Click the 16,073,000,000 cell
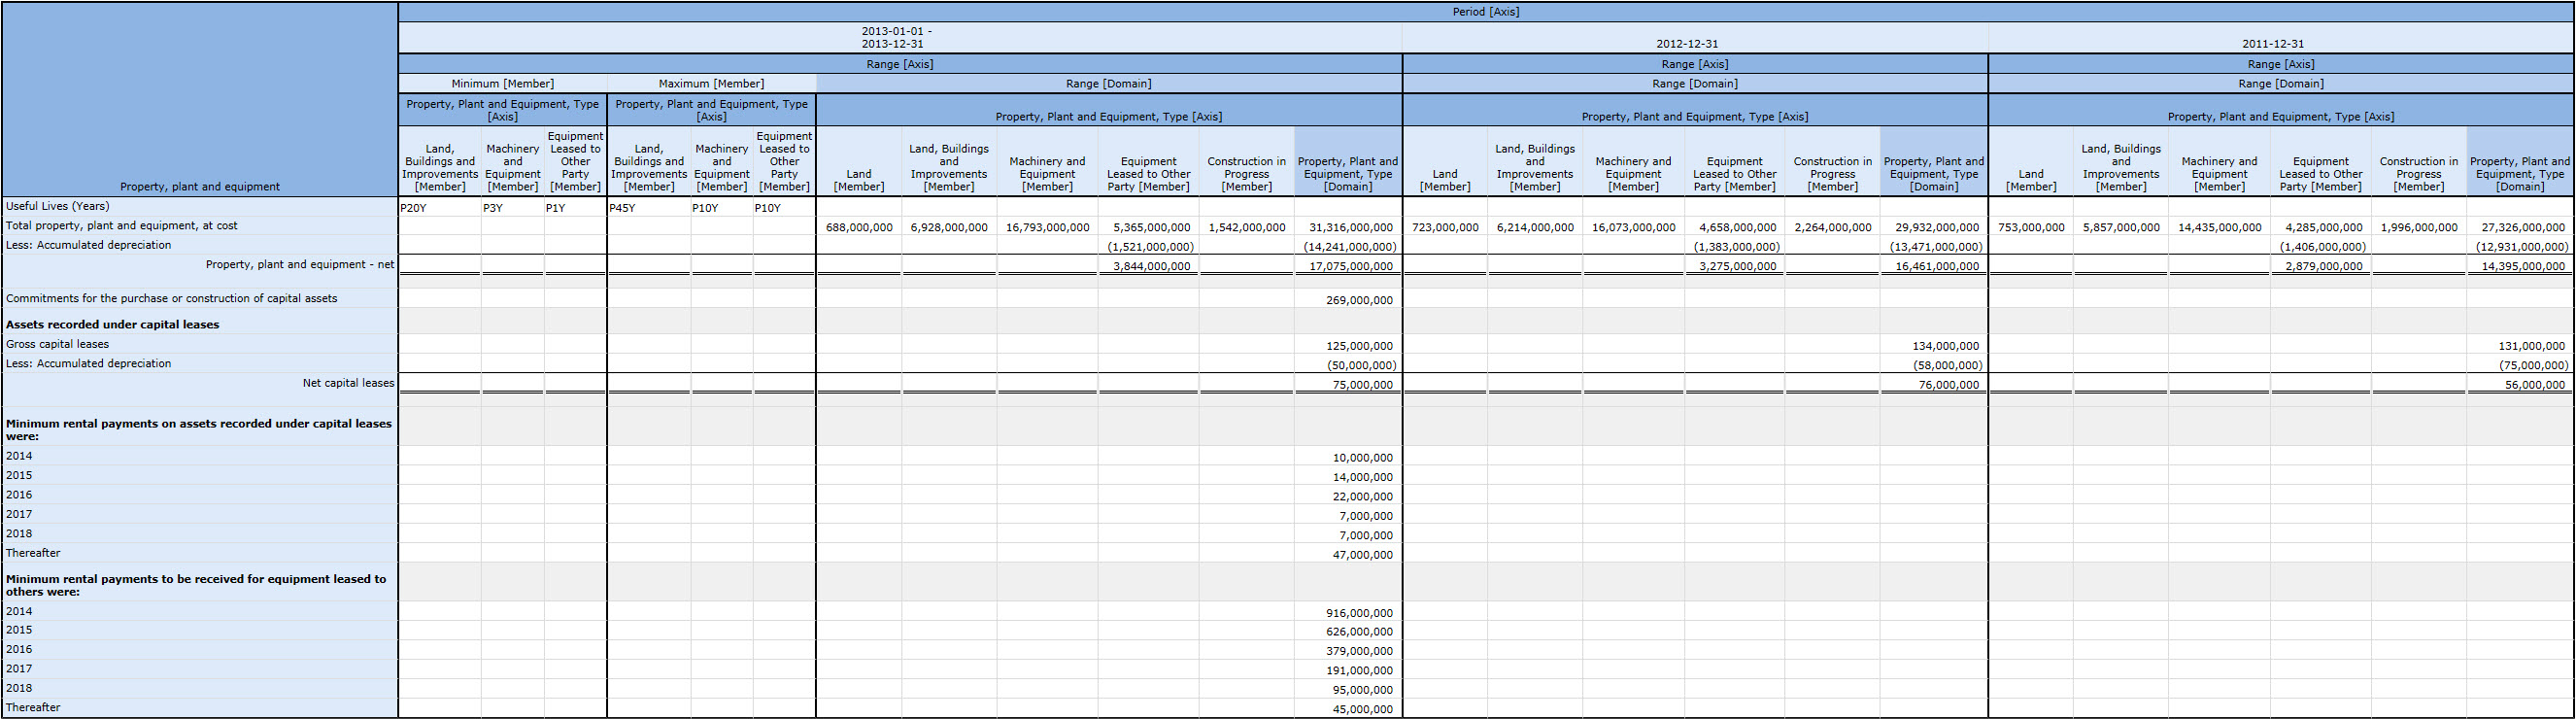The image size is (2576, 719). pos(1633,228)
